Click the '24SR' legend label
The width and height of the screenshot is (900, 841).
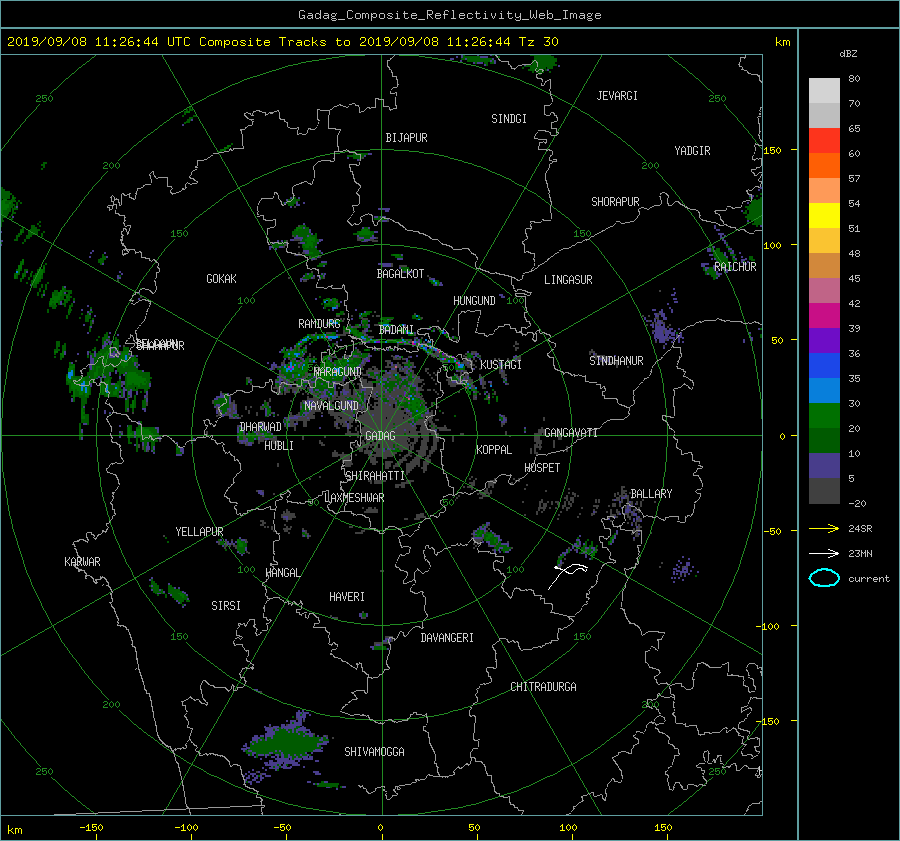[x=860, y=529]
